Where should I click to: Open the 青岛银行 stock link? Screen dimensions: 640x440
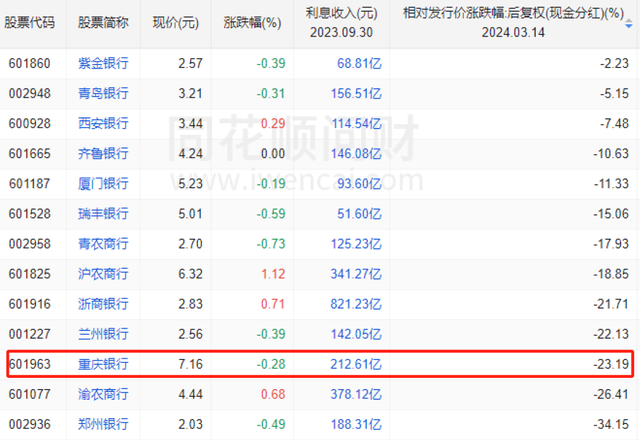(103, 93)
